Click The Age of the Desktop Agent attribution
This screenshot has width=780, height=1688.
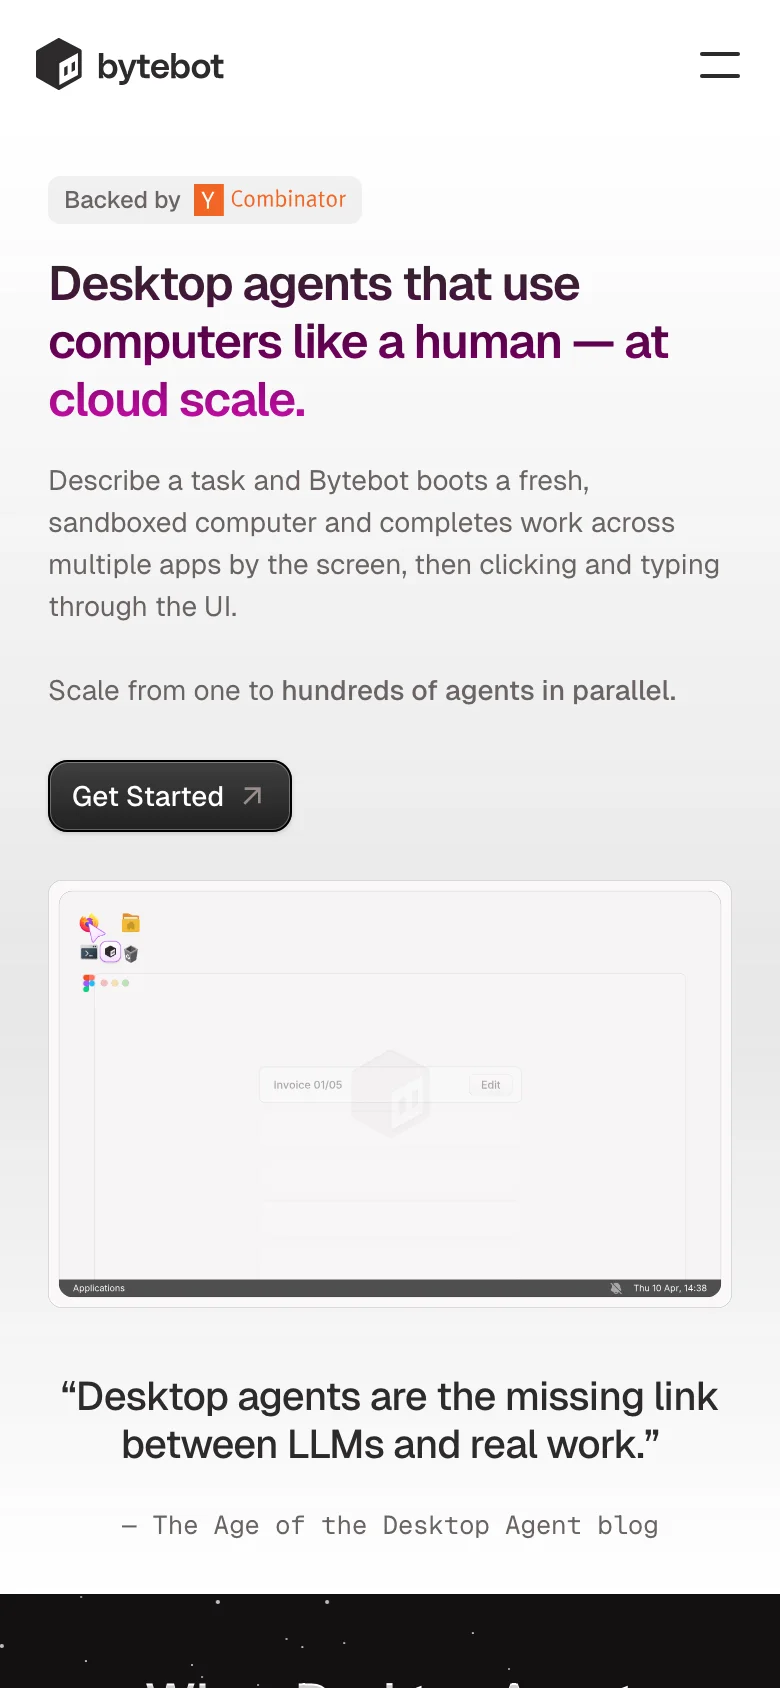tap(390, 1524)
